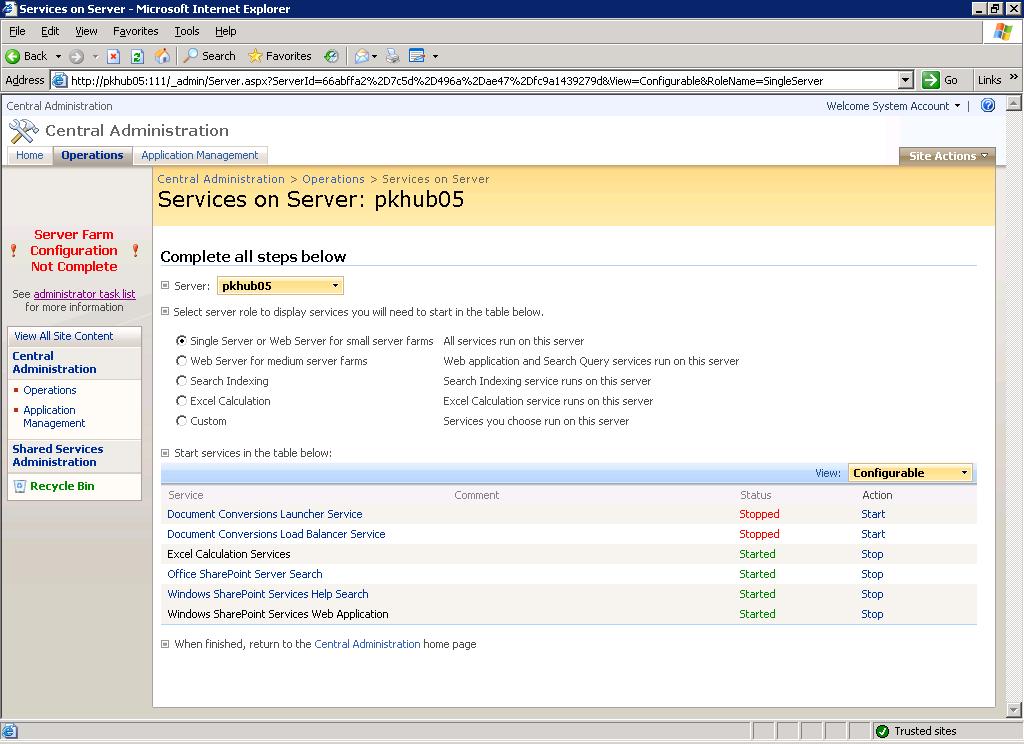Click the page icon in address bar
This screenshot has width=1024, height=744.
[x=59, y=80]
